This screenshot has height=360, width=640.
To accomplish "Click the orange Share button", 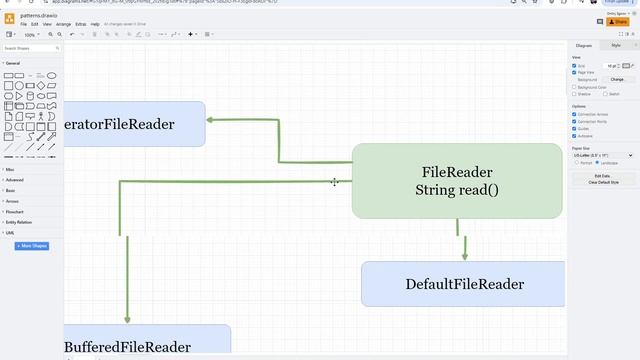I will click(x=618, y=22).
